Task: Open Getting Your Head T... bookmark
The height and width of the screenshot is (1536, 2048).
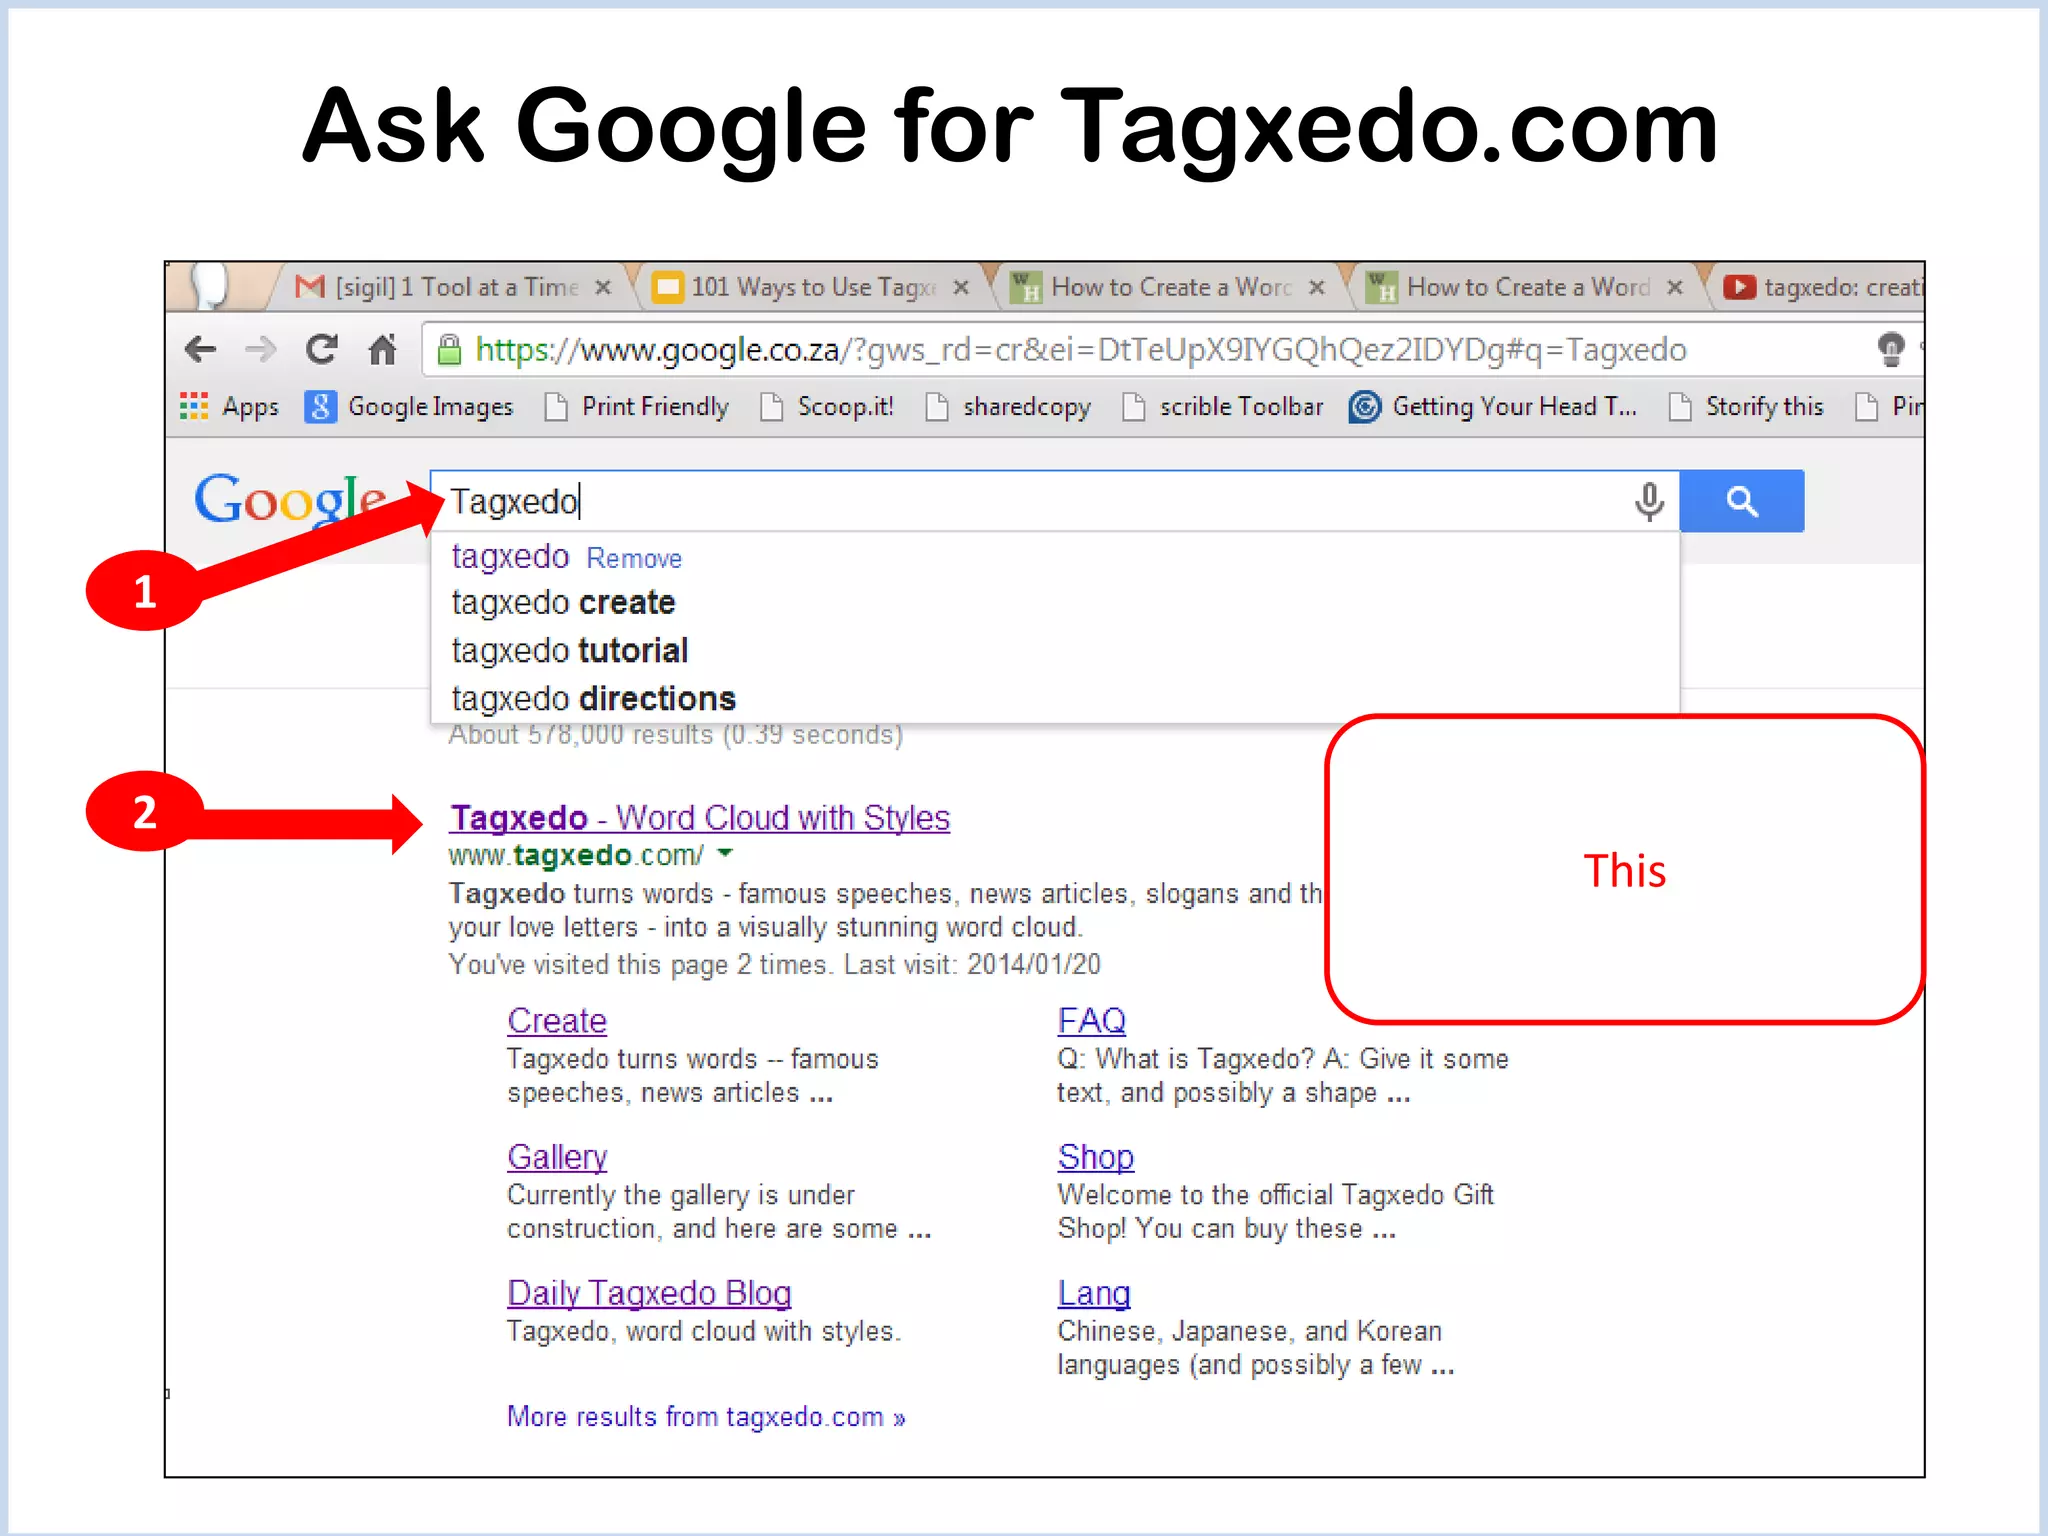Action: click(x=1493, y=406)
